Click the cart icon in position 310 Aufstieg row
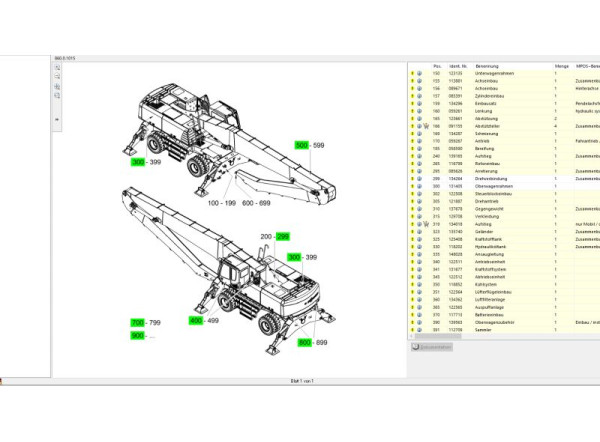The image size is (600, 442). point(426,226)
